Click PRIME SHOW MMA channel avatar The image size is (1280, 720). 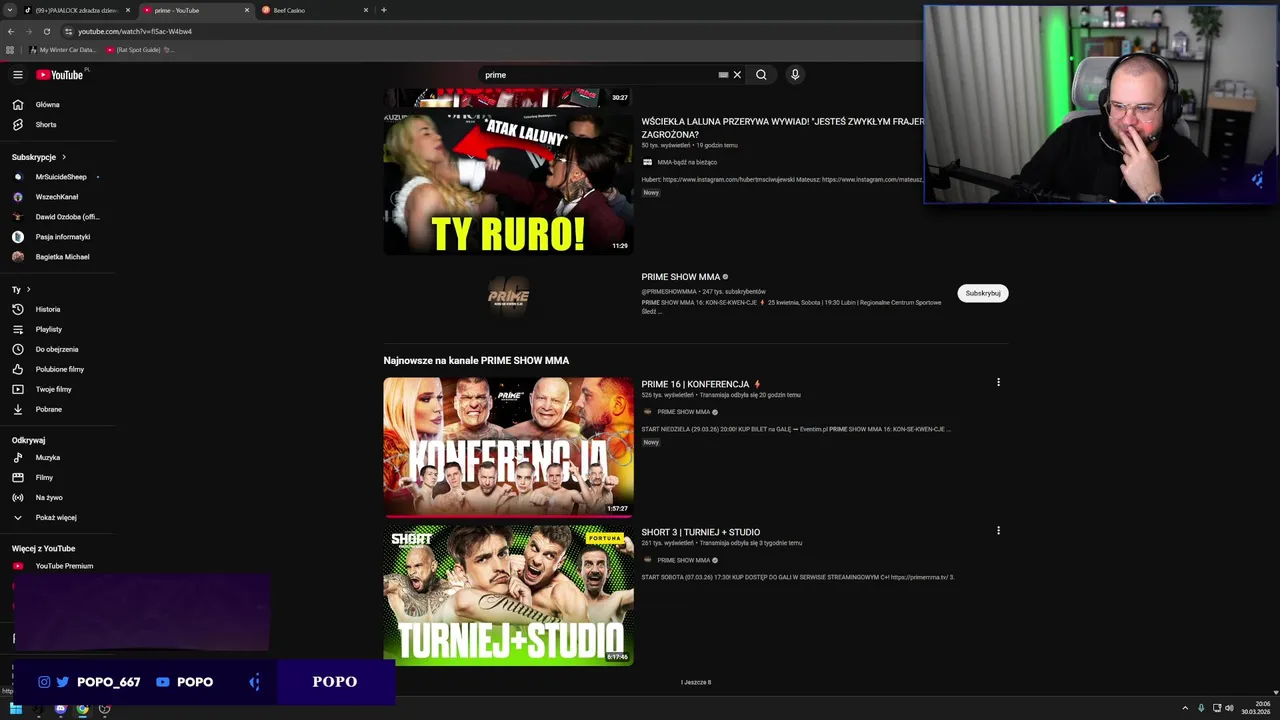[x=508, y=296]
